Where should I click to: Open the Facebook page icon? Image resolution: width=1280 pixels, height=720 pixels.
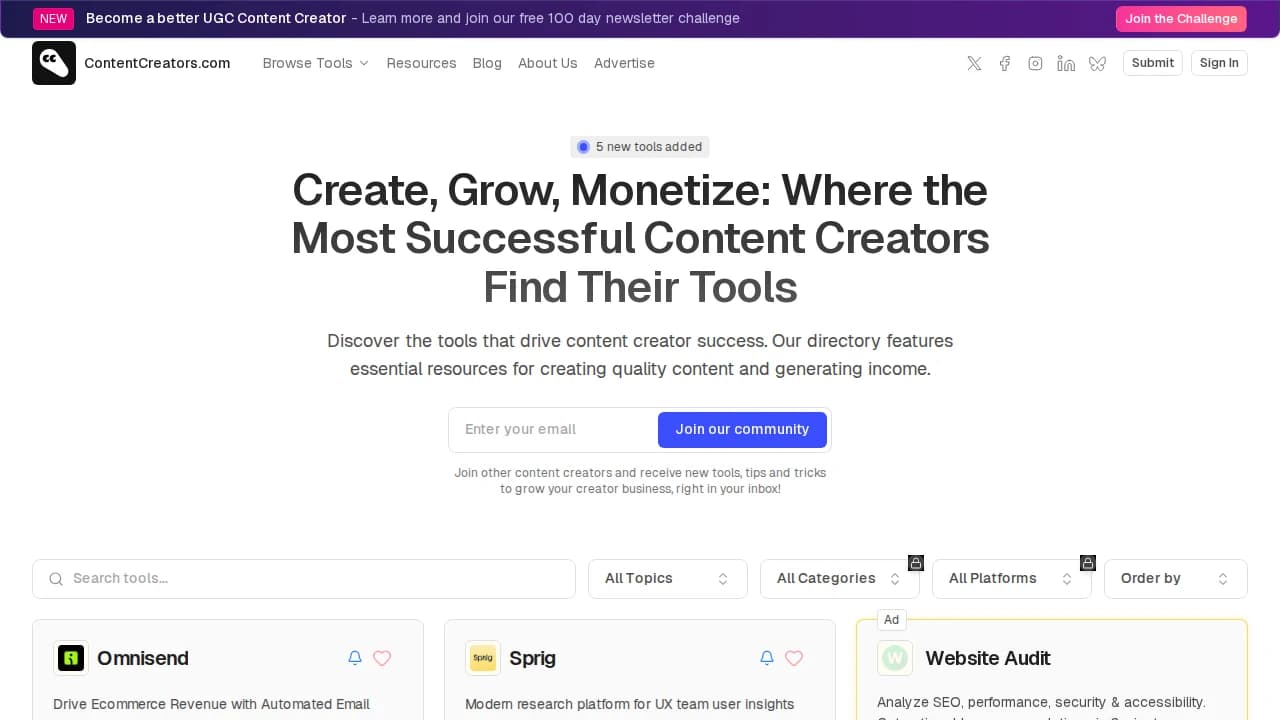coord(1005,63)
